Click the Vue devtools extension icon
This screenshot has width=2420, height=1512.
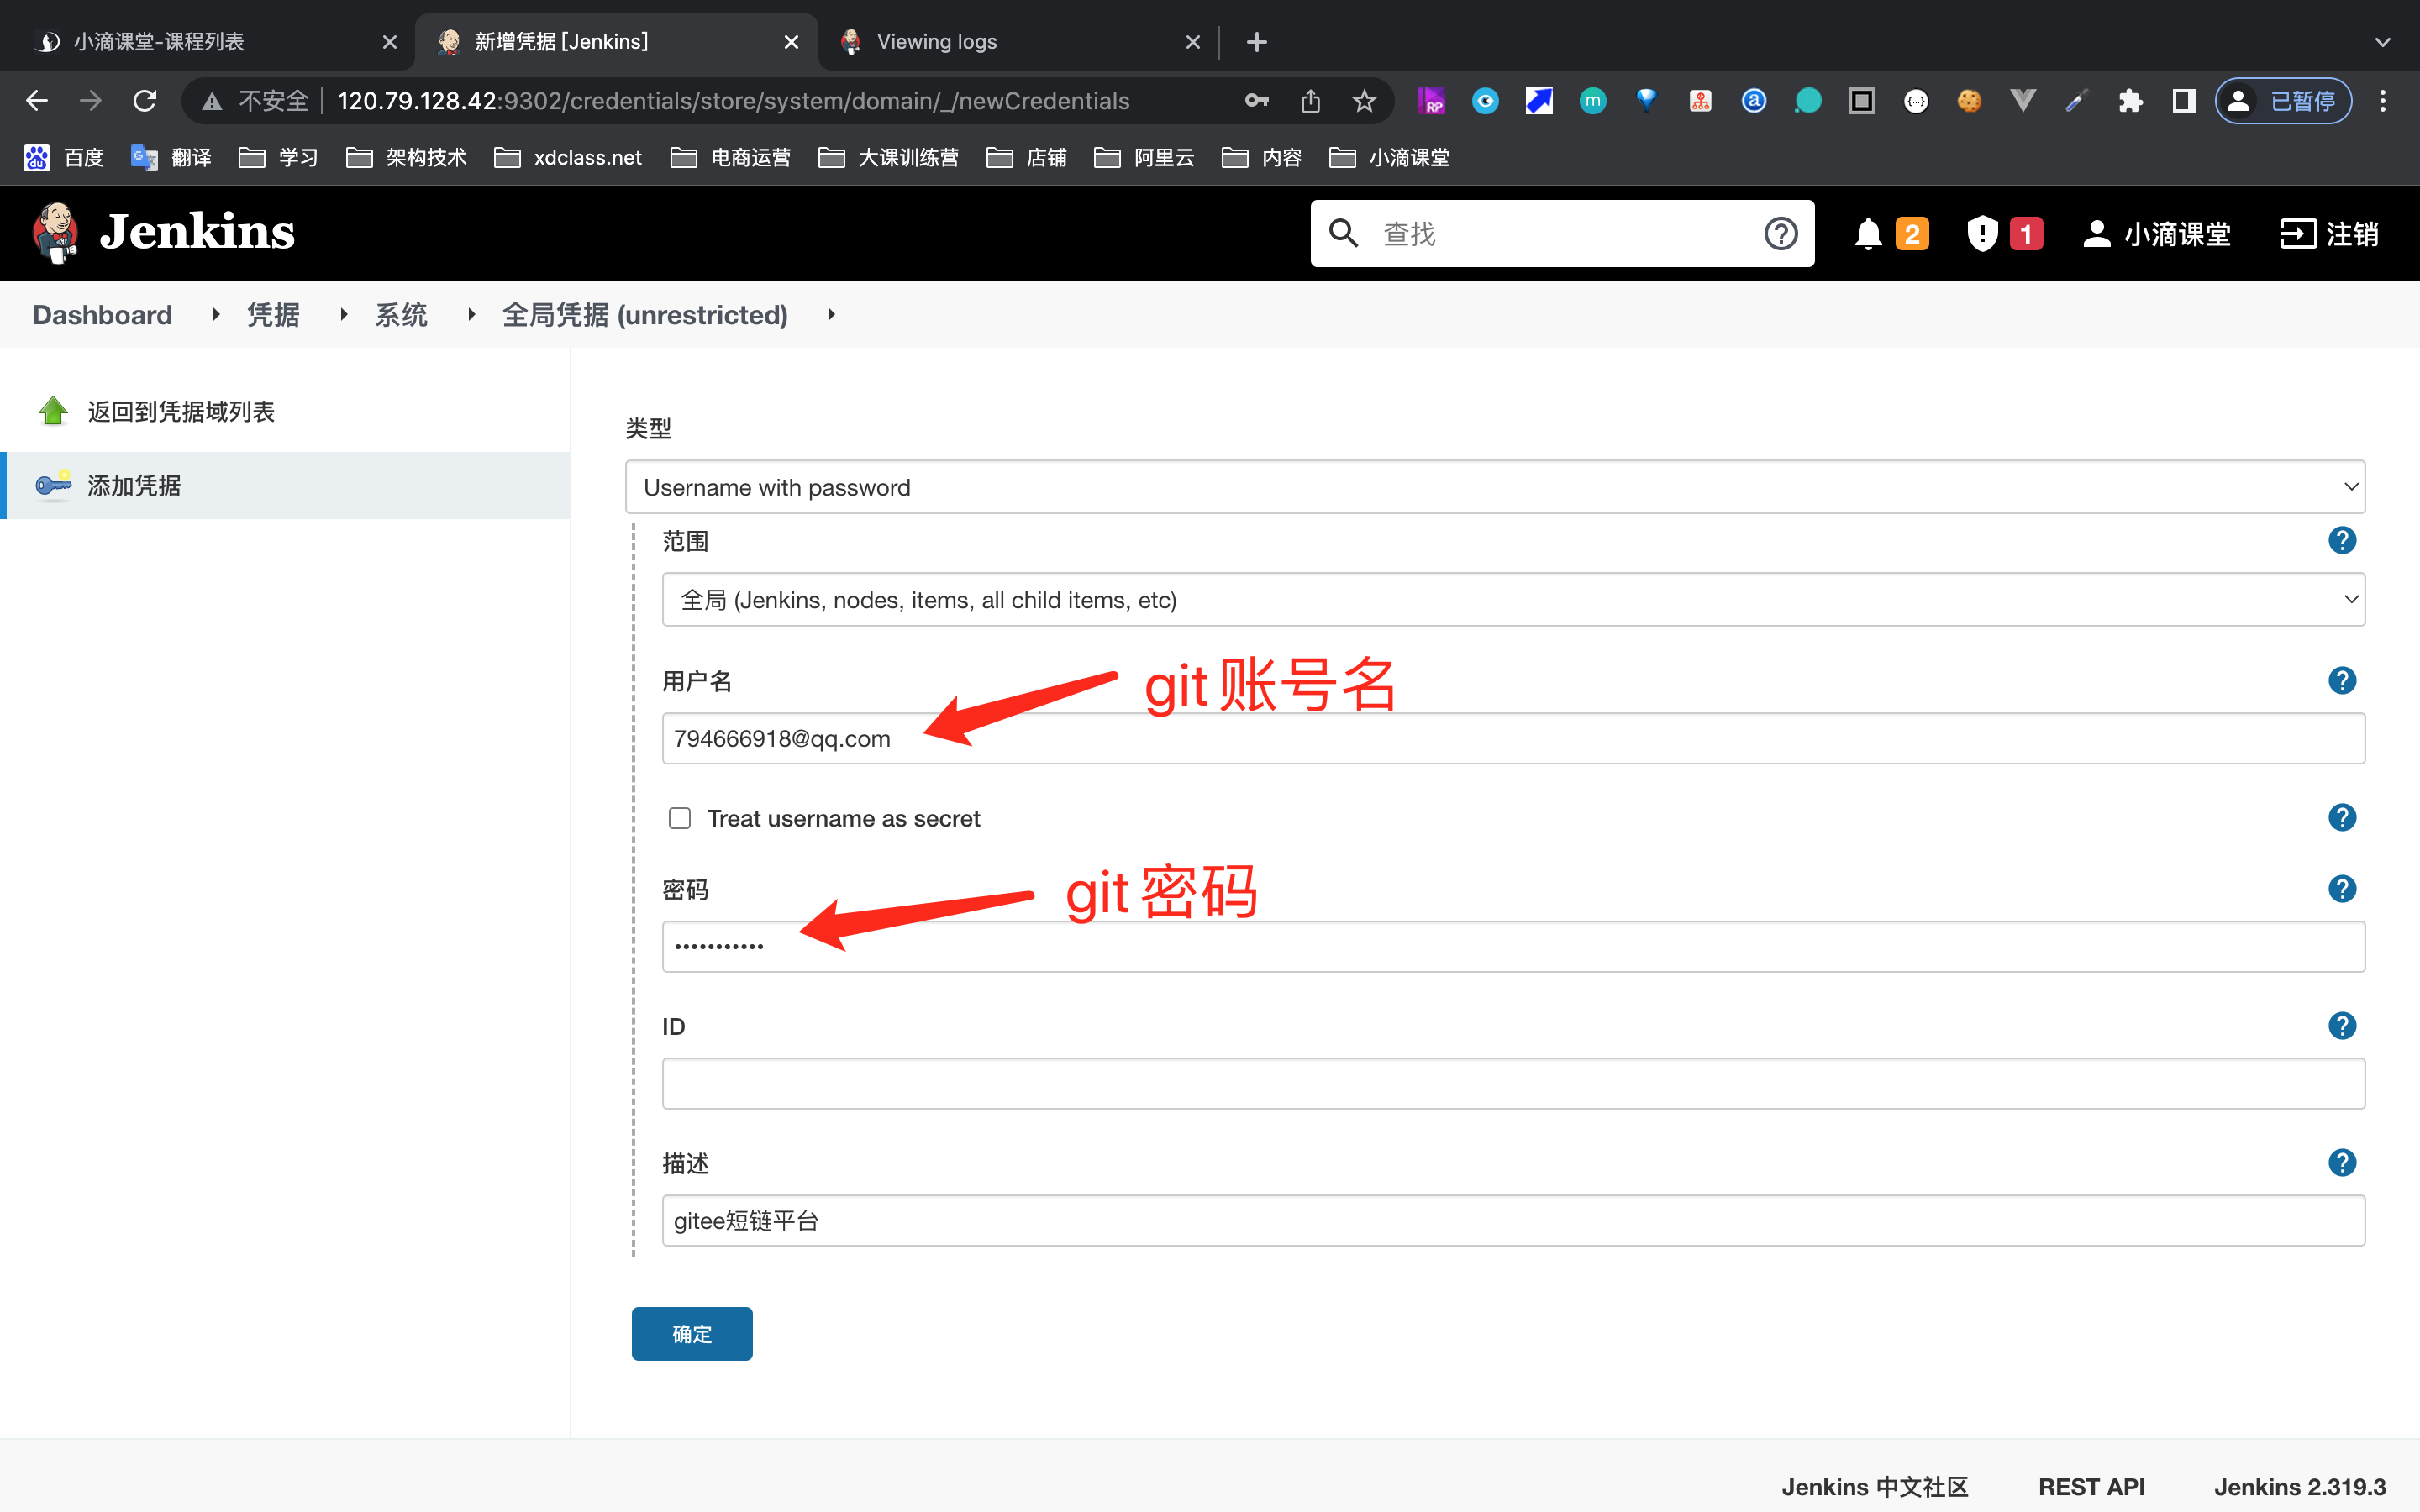click(x=2022, y=101)
